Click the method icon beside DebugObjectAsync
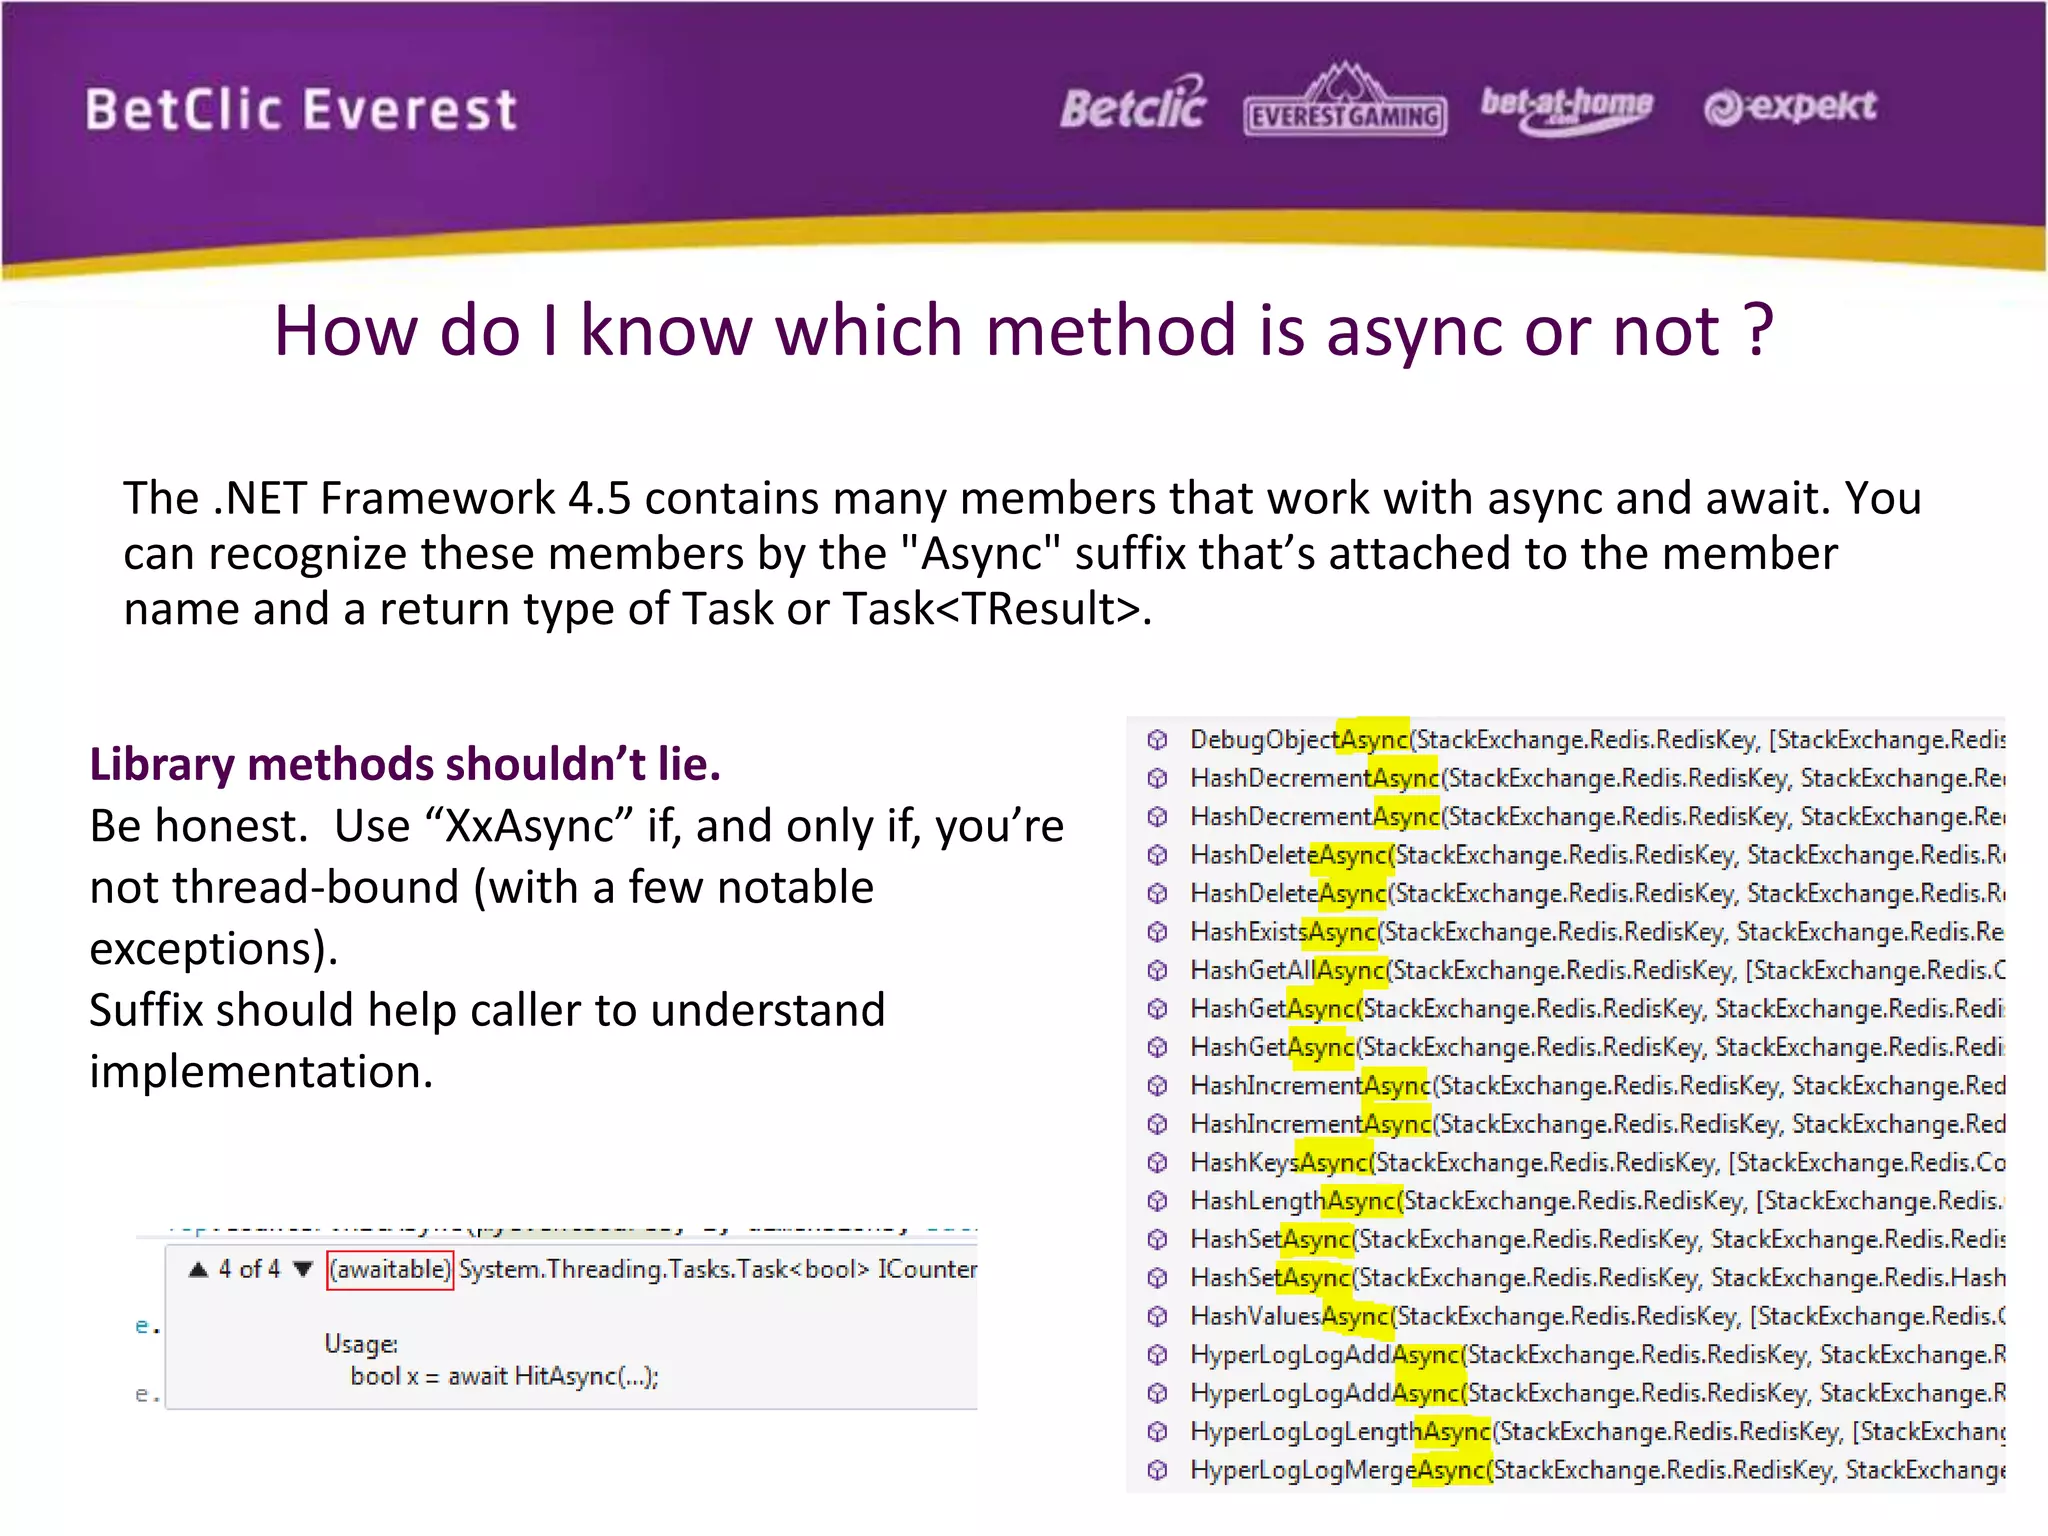 pos(1157,740)
